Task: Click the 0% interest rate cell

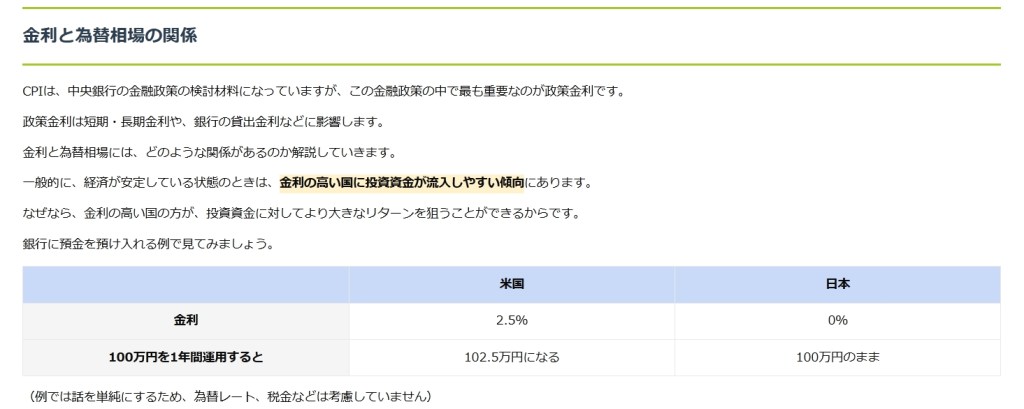Action: pos(837,320)
